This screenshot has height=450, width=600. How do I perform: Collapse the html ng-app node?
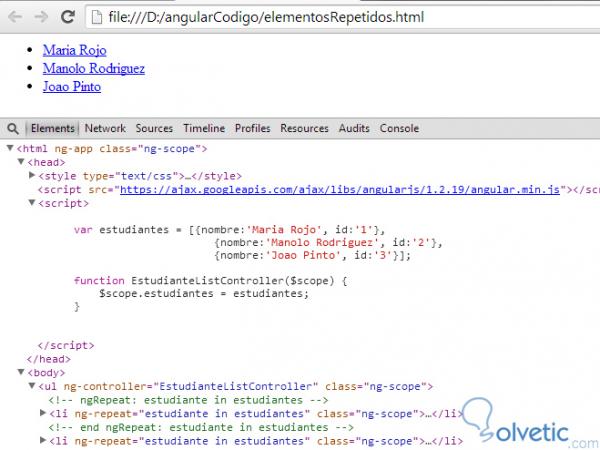(10, 148)
